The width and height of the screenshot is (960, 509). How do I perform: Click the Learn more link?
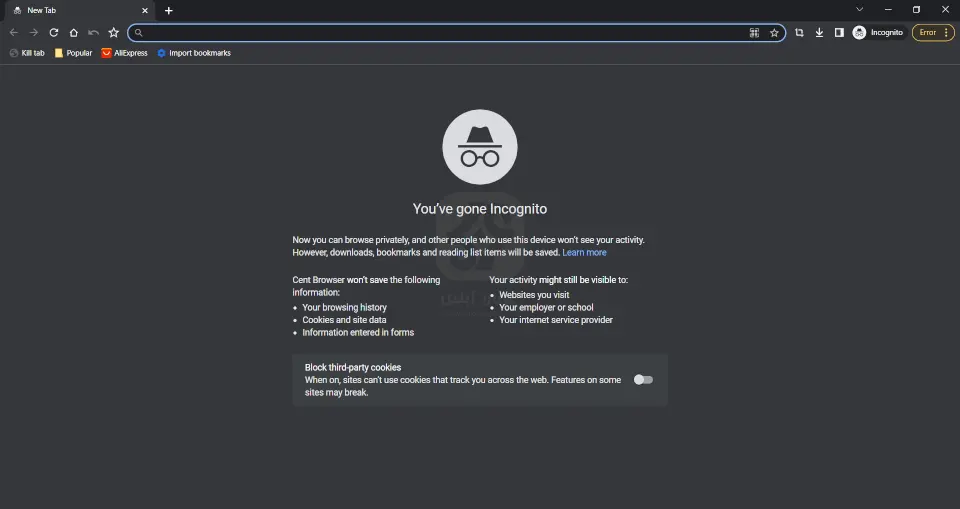[x=584, y=253]
